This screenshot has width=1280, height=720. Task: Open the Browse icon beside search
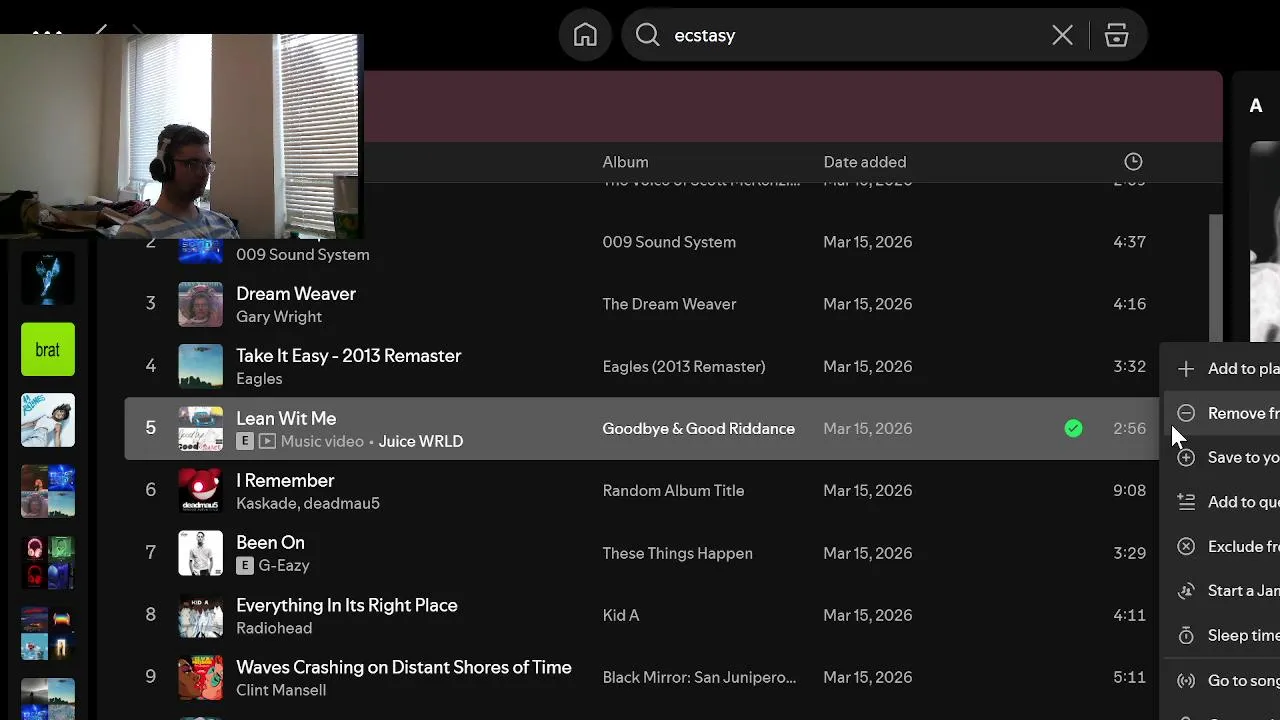click(x=1116, y=36)
